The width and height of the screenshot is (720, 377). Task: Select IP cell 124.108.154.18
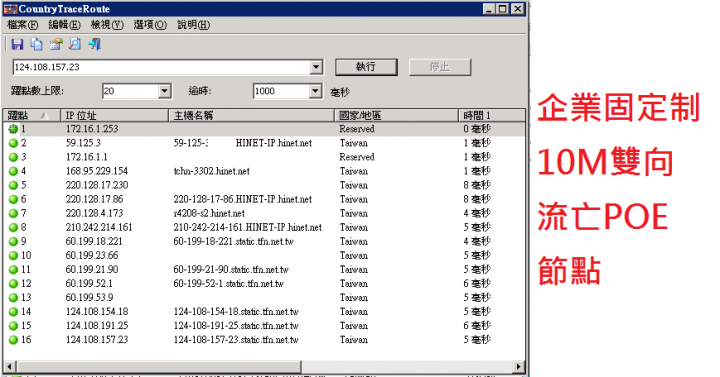point(97,312)
